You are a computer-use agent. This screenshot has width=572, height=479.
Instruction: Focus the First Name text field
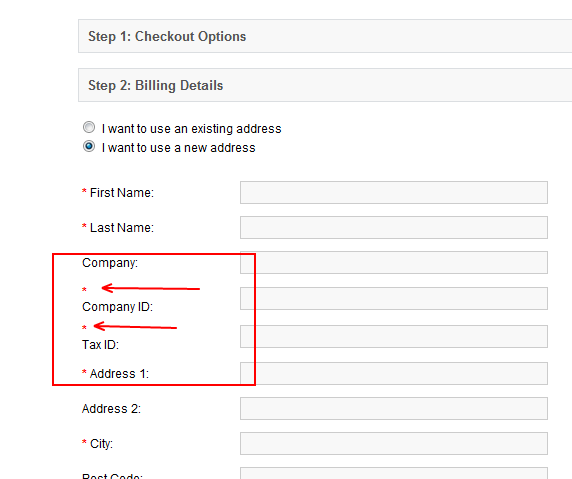tap(394, 193)
